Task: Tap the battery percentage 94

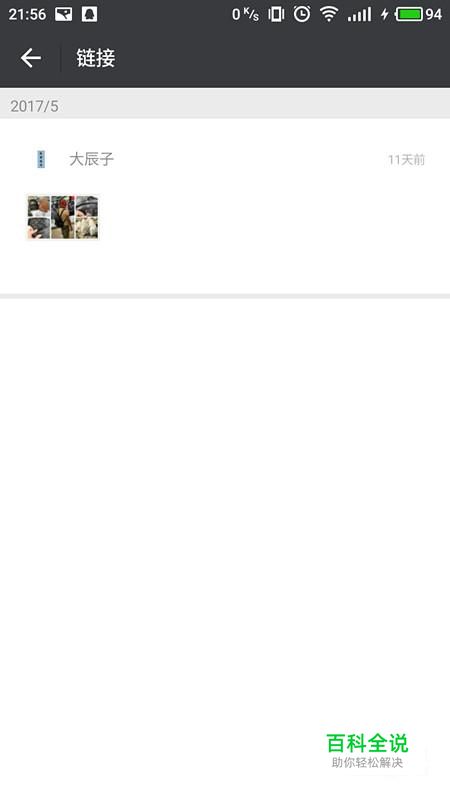Action: pyautogui.click(x=434, y=14)
